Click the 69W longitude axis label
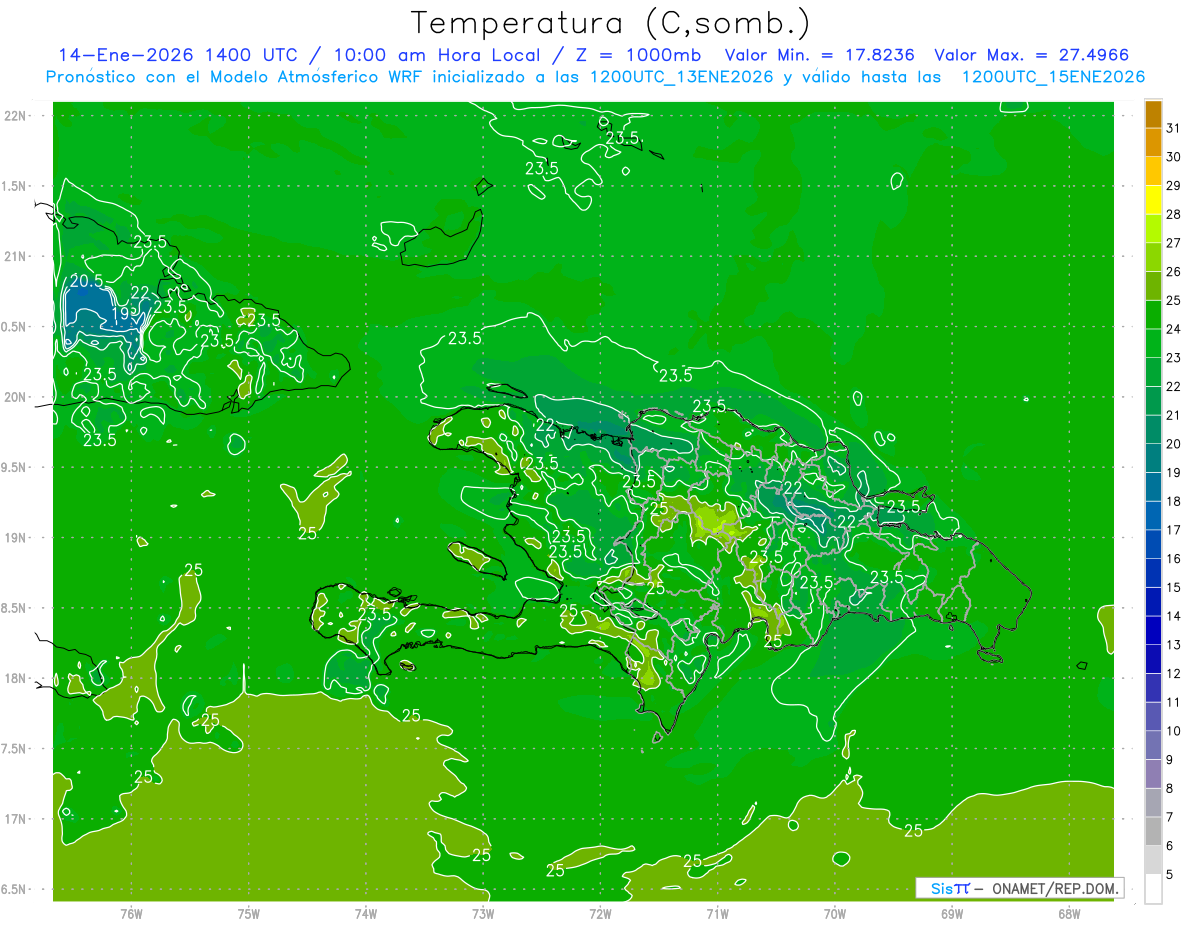The width and height of the screenshot is (1200, 927). coord(951,914)
